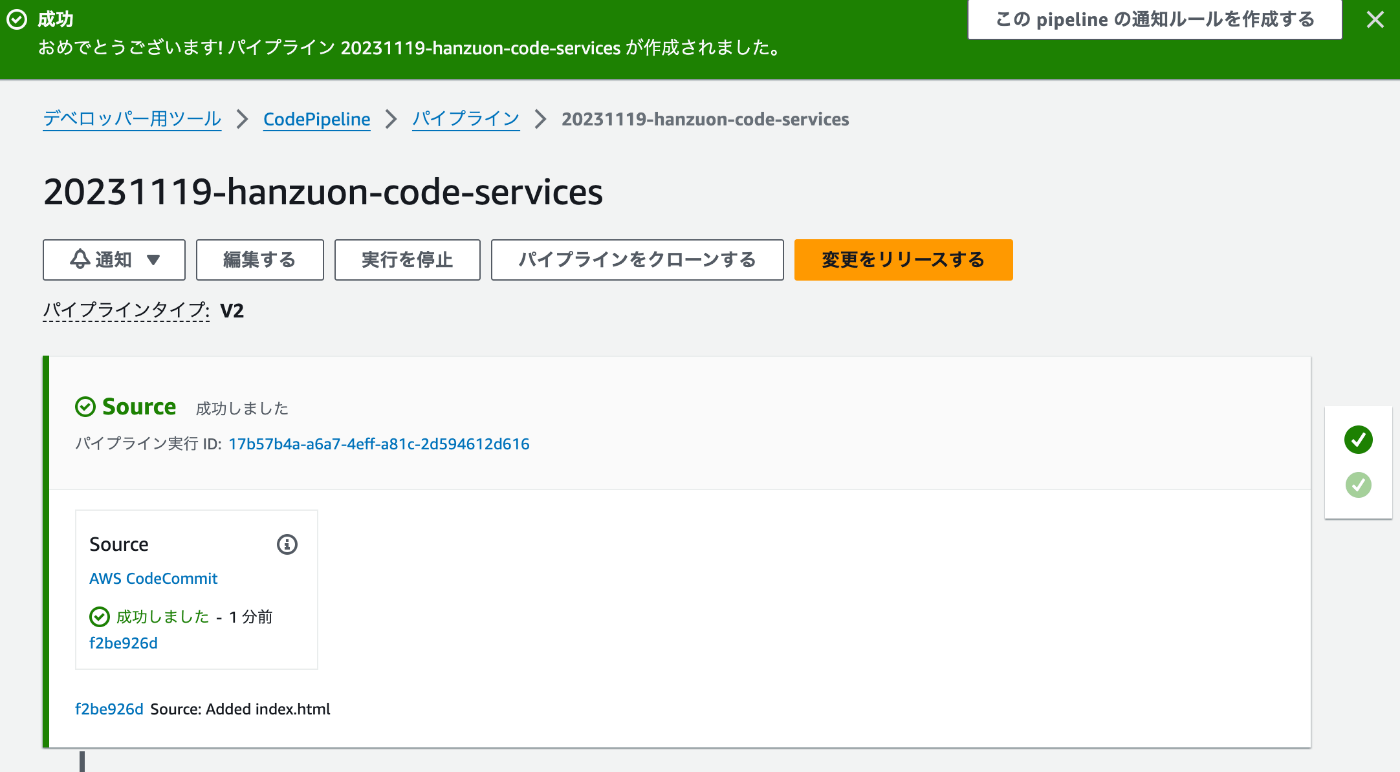This screenshot has height=772, width=1400.
Task: Click the page title 20231119-hanzuon-code-services
Action: (323, 191)
